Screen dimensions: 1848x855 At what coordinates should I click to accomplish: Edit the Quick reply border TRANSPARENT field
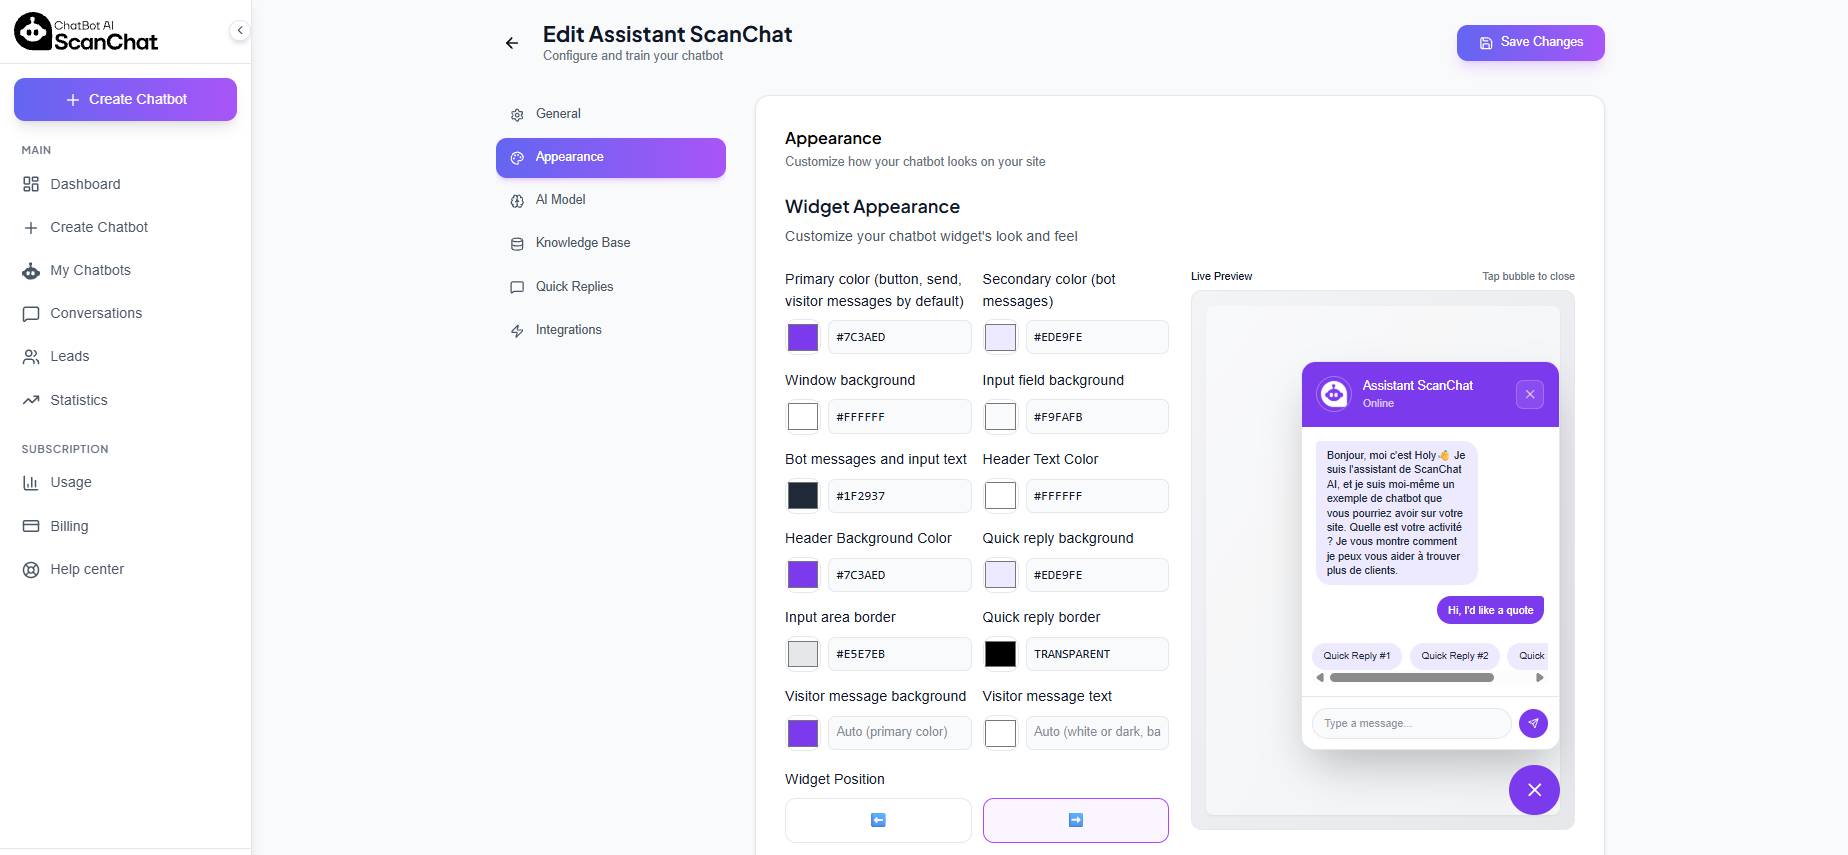pyautogui.click(x=1097, y=654)
